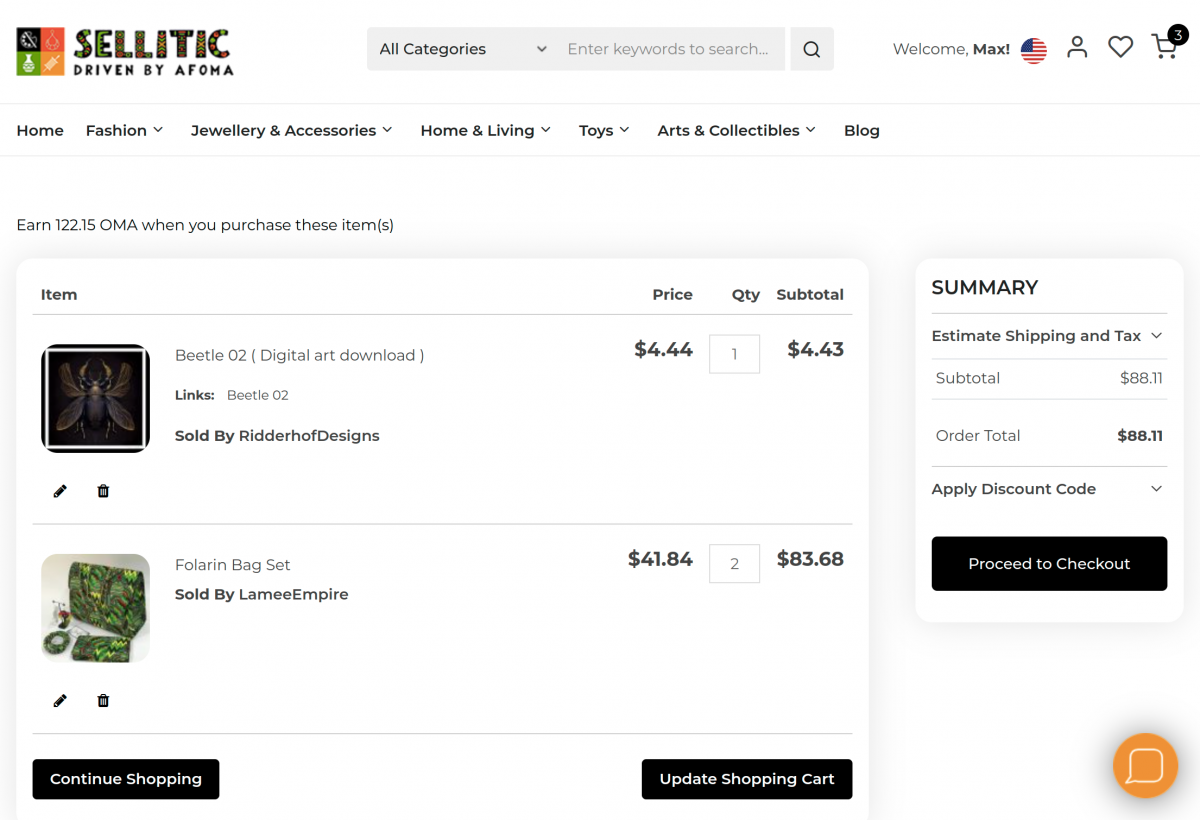Expand the Home & Living menu
The width and height of the screenshot is (1200, 820).
pos(486,130)
